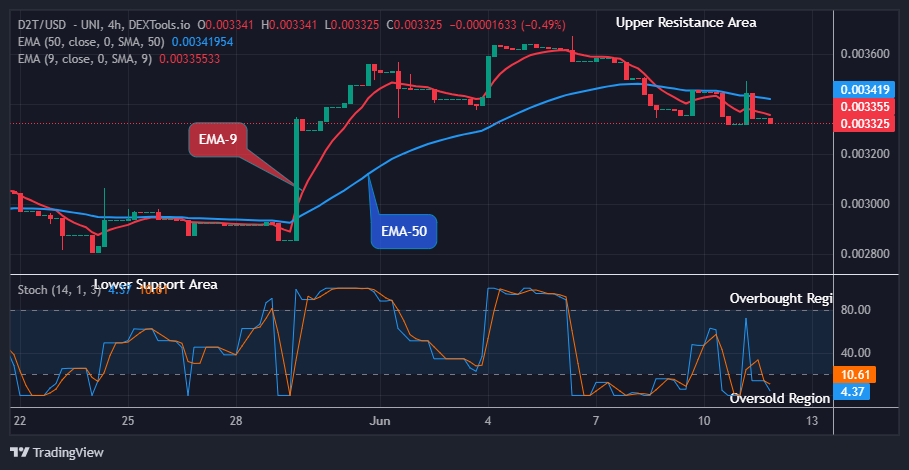Click the Overbought Region label
Viewport: 909px width, 470px height.
781,298
